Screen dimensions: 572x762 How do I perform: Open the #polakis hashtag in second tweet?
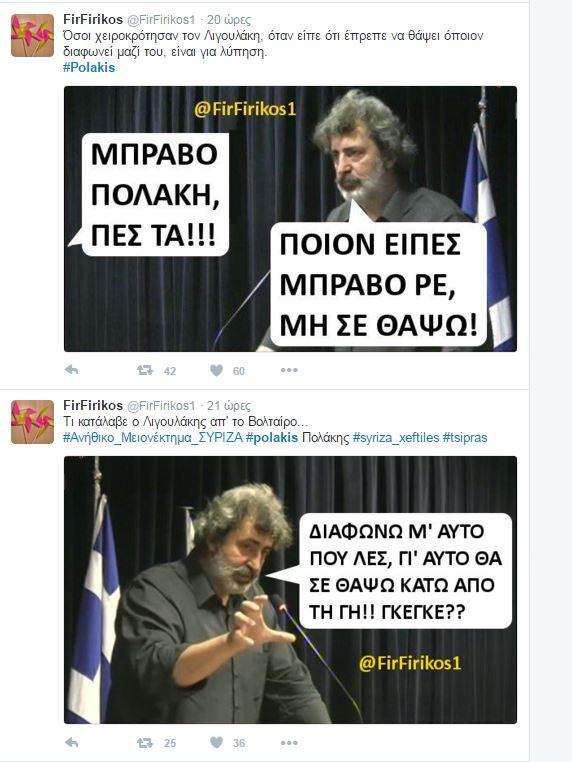[272, 437]
